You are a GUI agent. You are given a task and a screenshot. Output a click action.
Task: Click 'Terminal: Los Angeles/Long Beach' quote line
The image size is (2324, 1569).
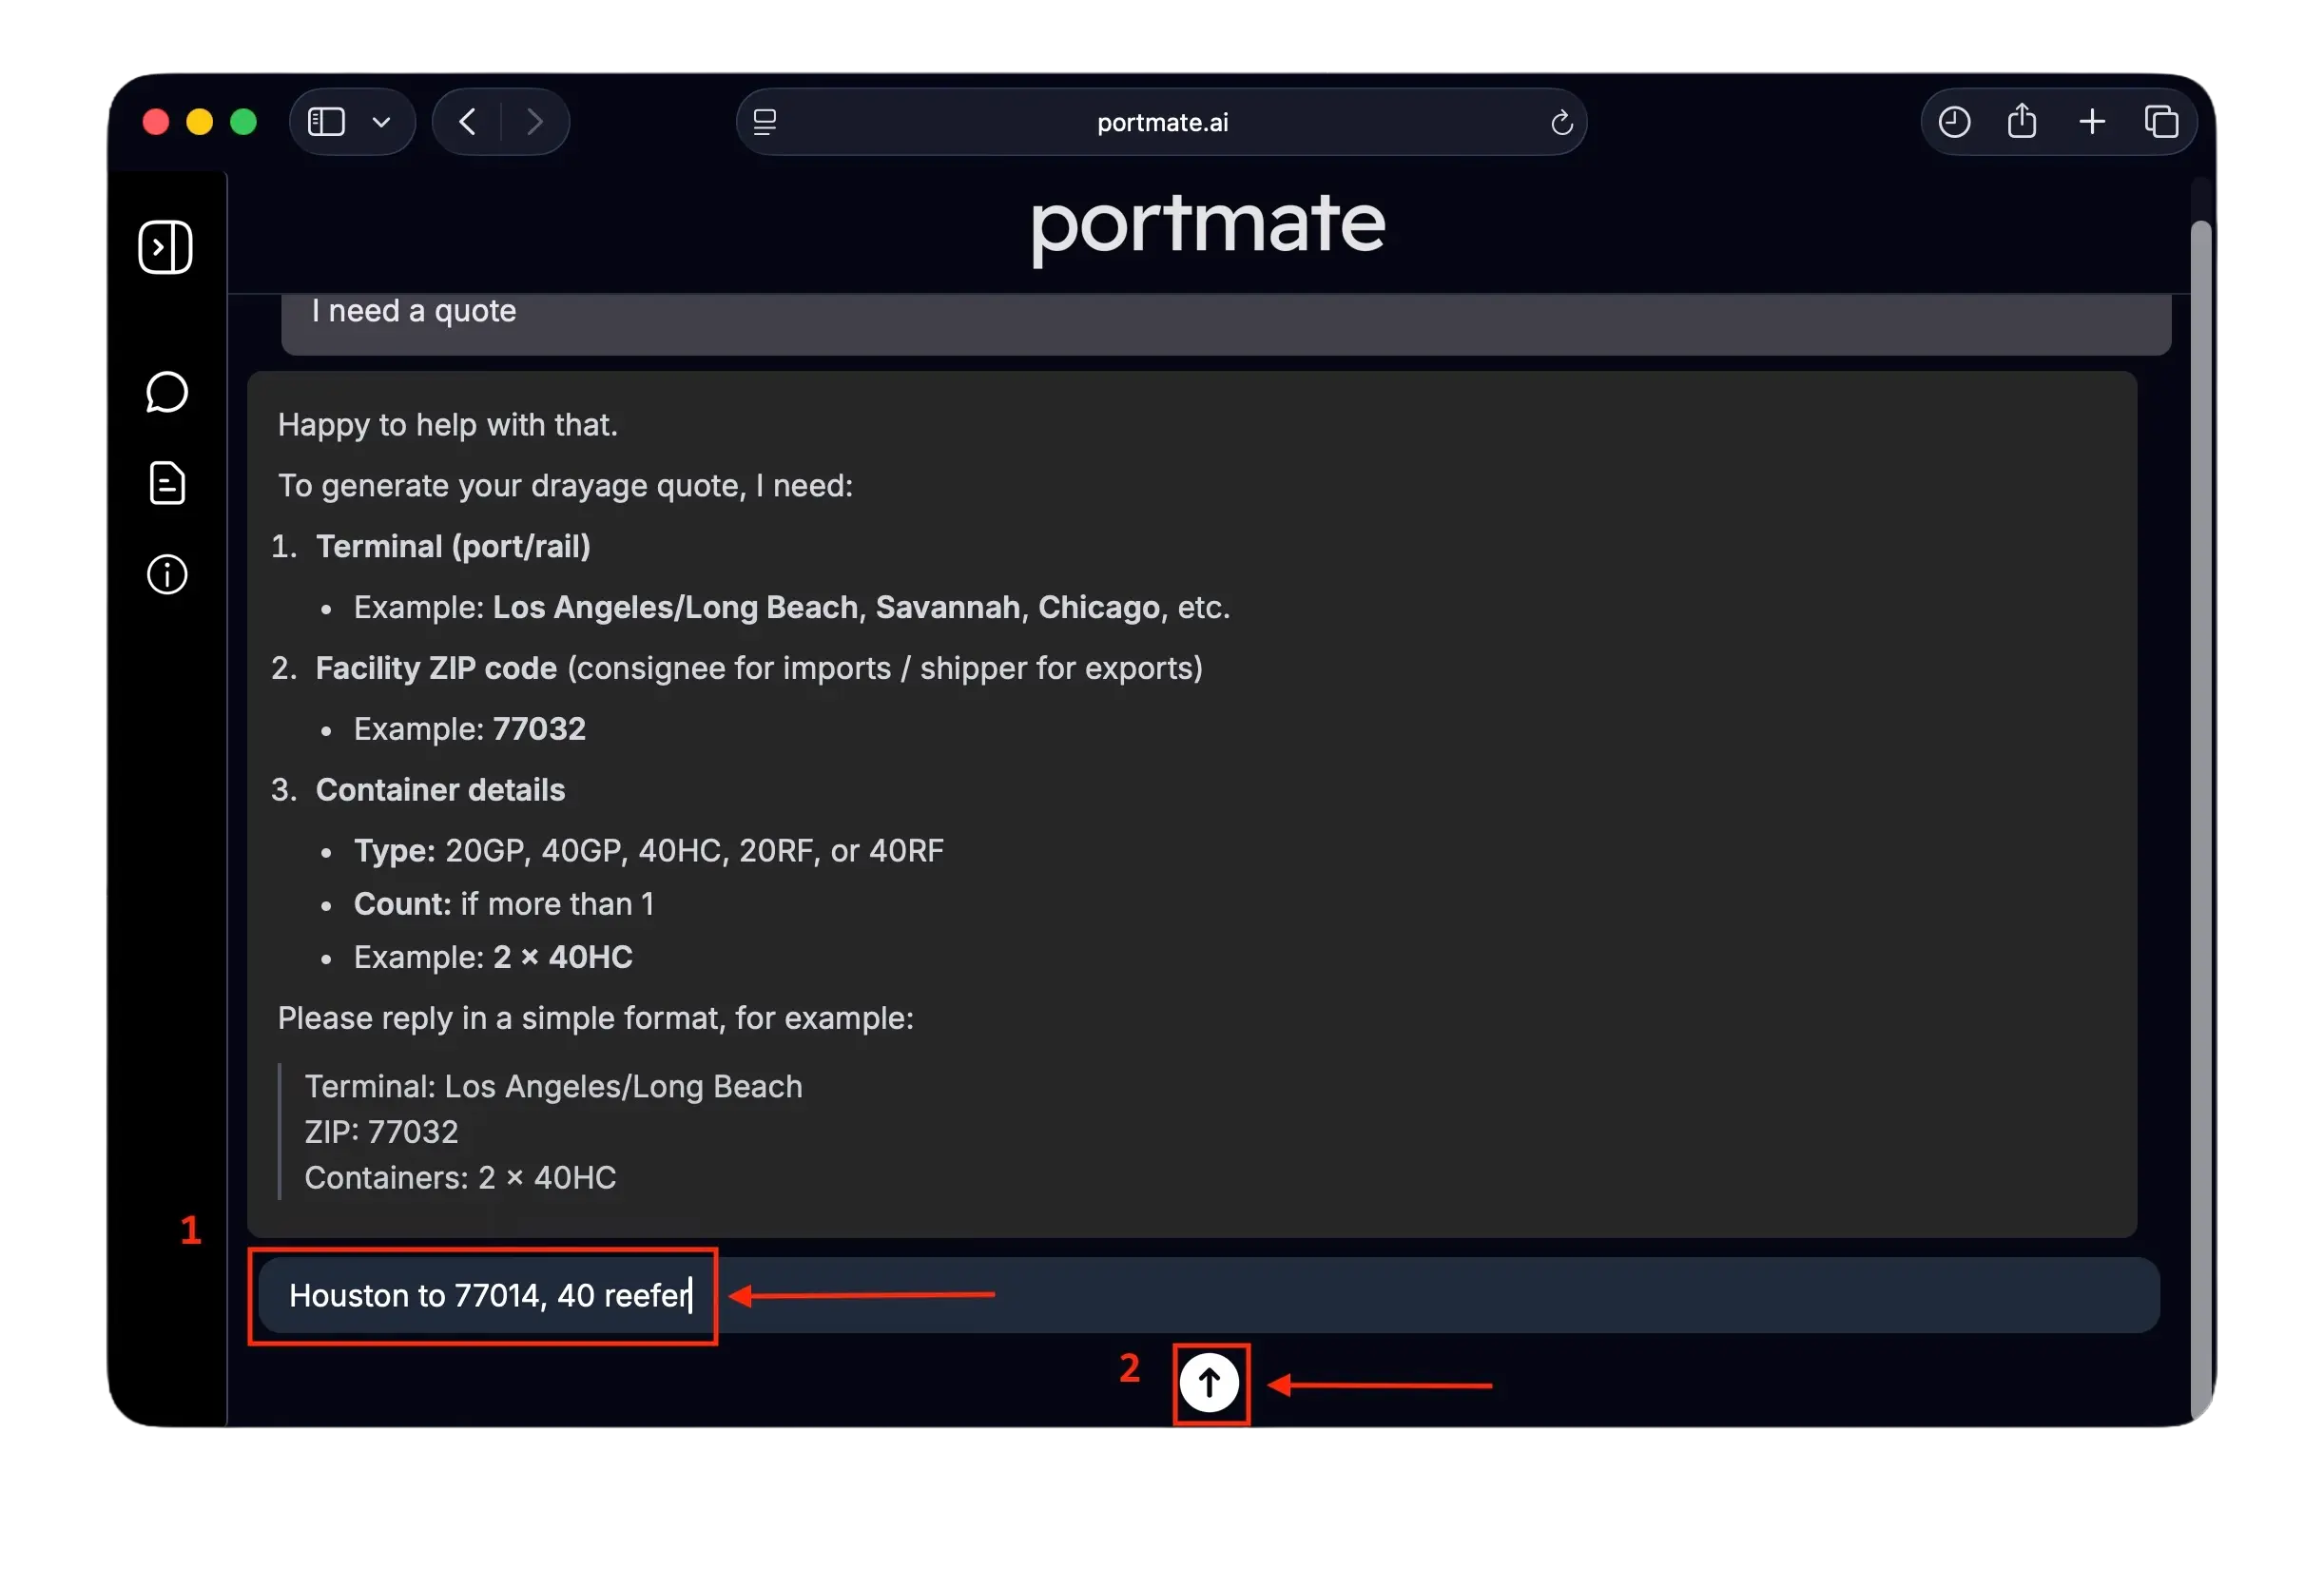[x=553, y=1087]
